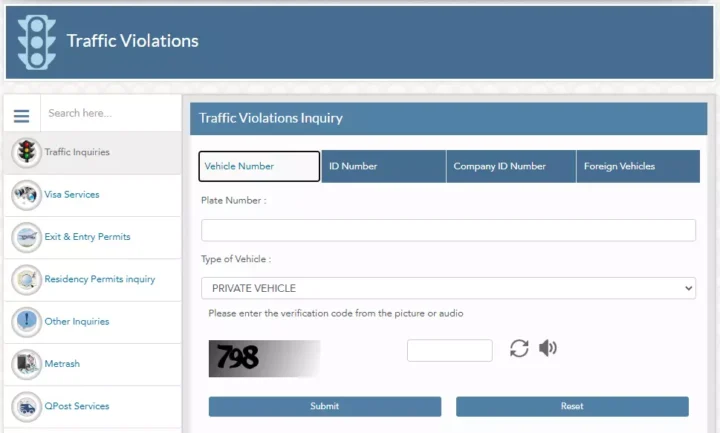This screenshot has height=433, width=720.
Task: Open the Traffic Inquiries link
Action: (77, 152)
